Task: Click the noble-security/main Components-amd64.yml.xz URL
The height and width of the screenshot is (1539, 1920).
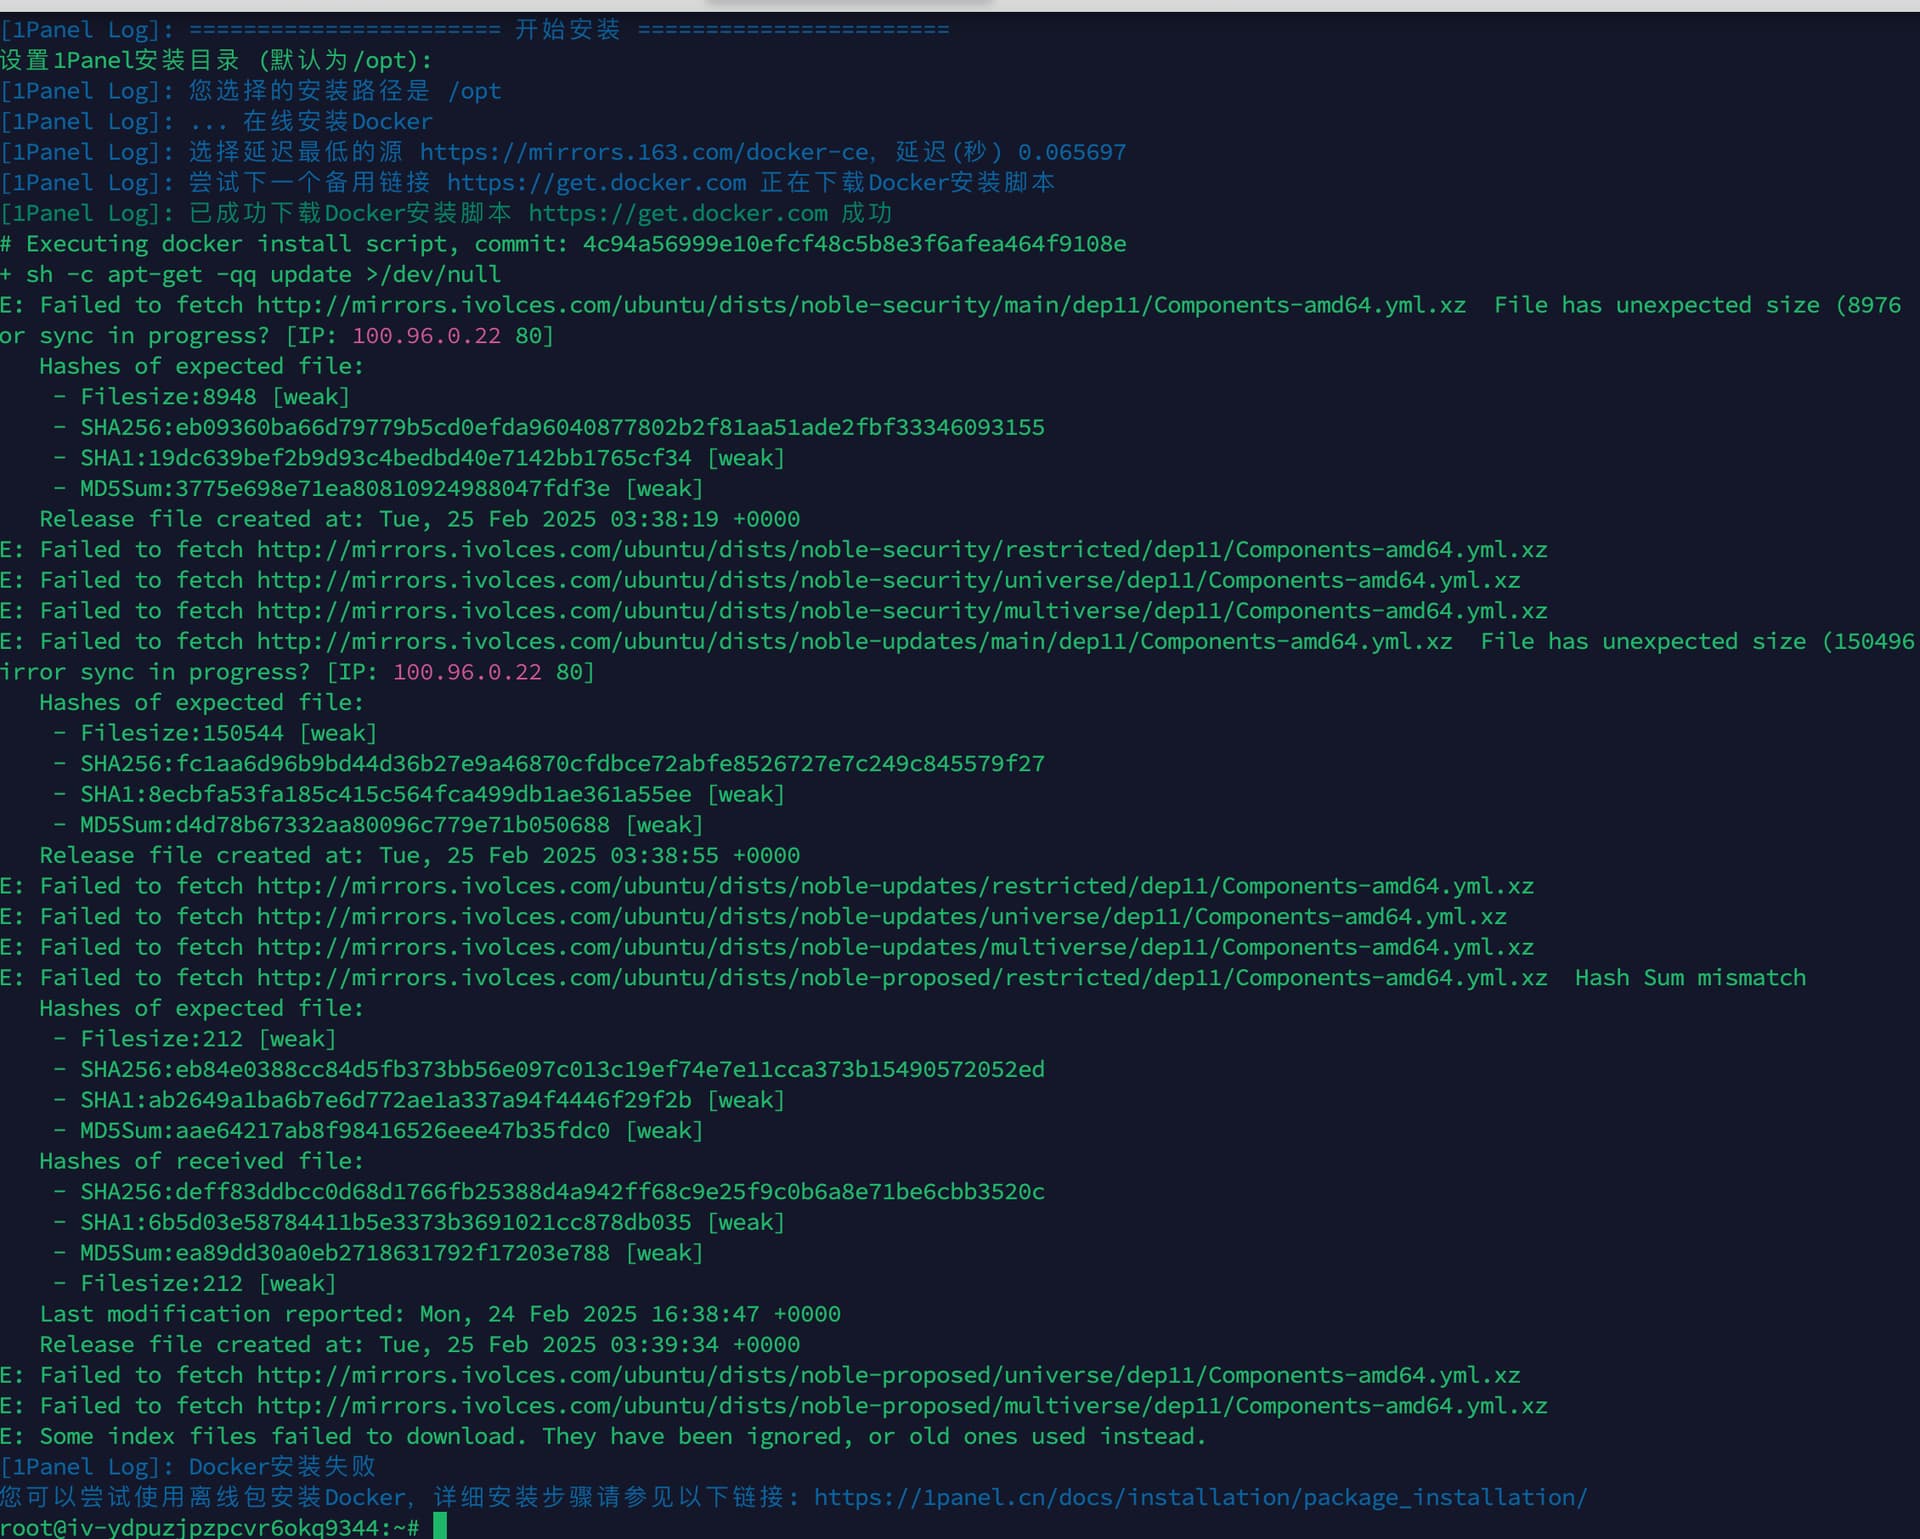Action: tap(861, 305)
